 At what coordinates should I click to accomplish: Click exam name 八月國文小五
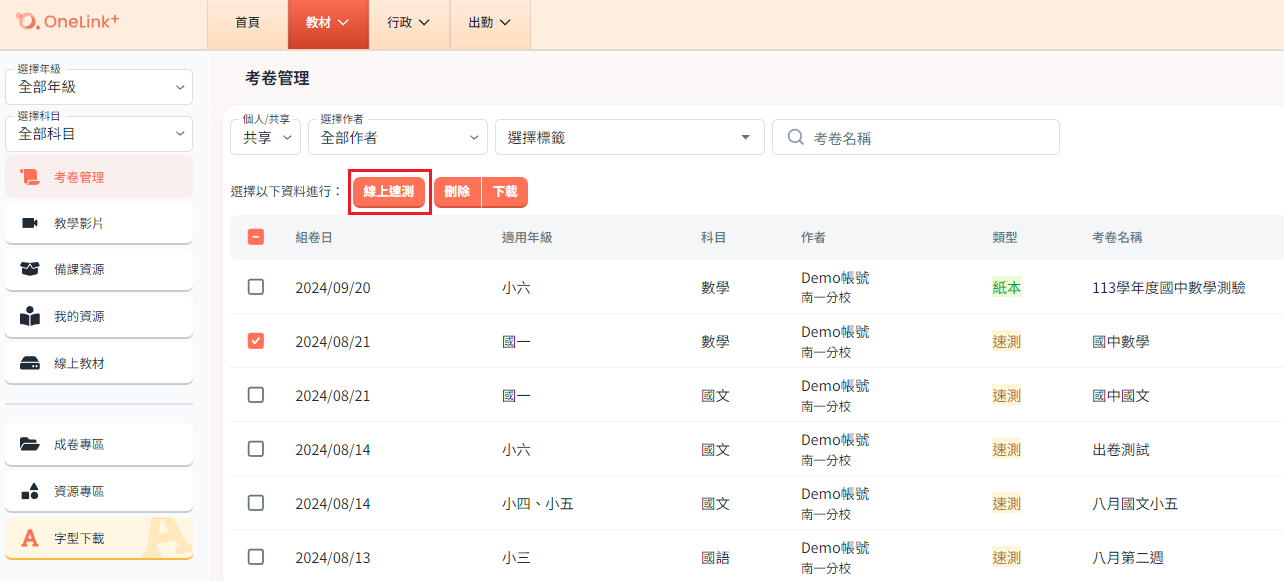[x=1135, y=503]
